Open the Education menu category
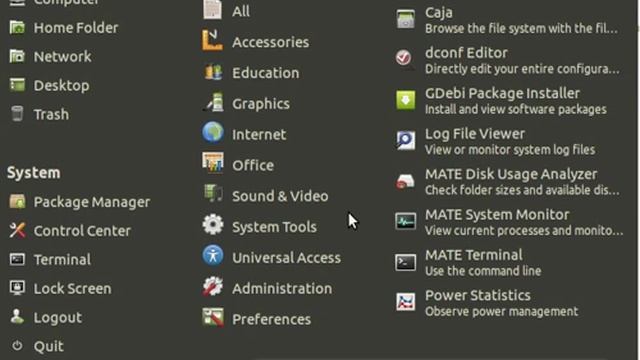The height and width of the screenshot is (360, 640). tap(266, 73)
